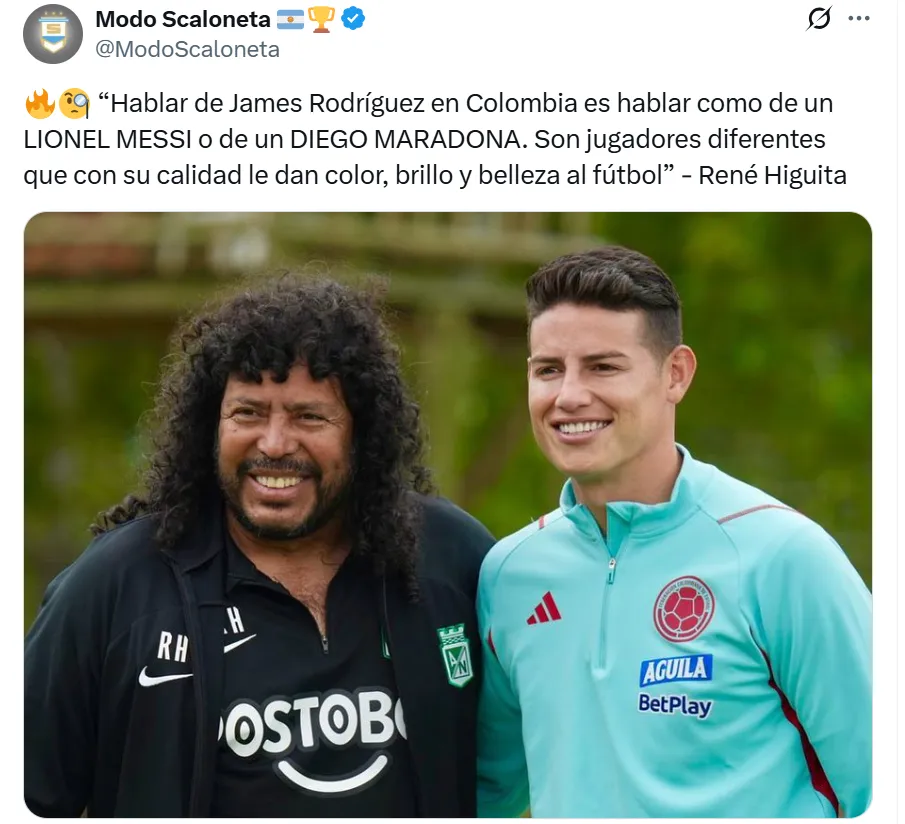This screenshot has width=905, height=824.
Task: Open the Modo Scaloneta profile avatar
Action: pyautogui.click(x=53, y=34)
